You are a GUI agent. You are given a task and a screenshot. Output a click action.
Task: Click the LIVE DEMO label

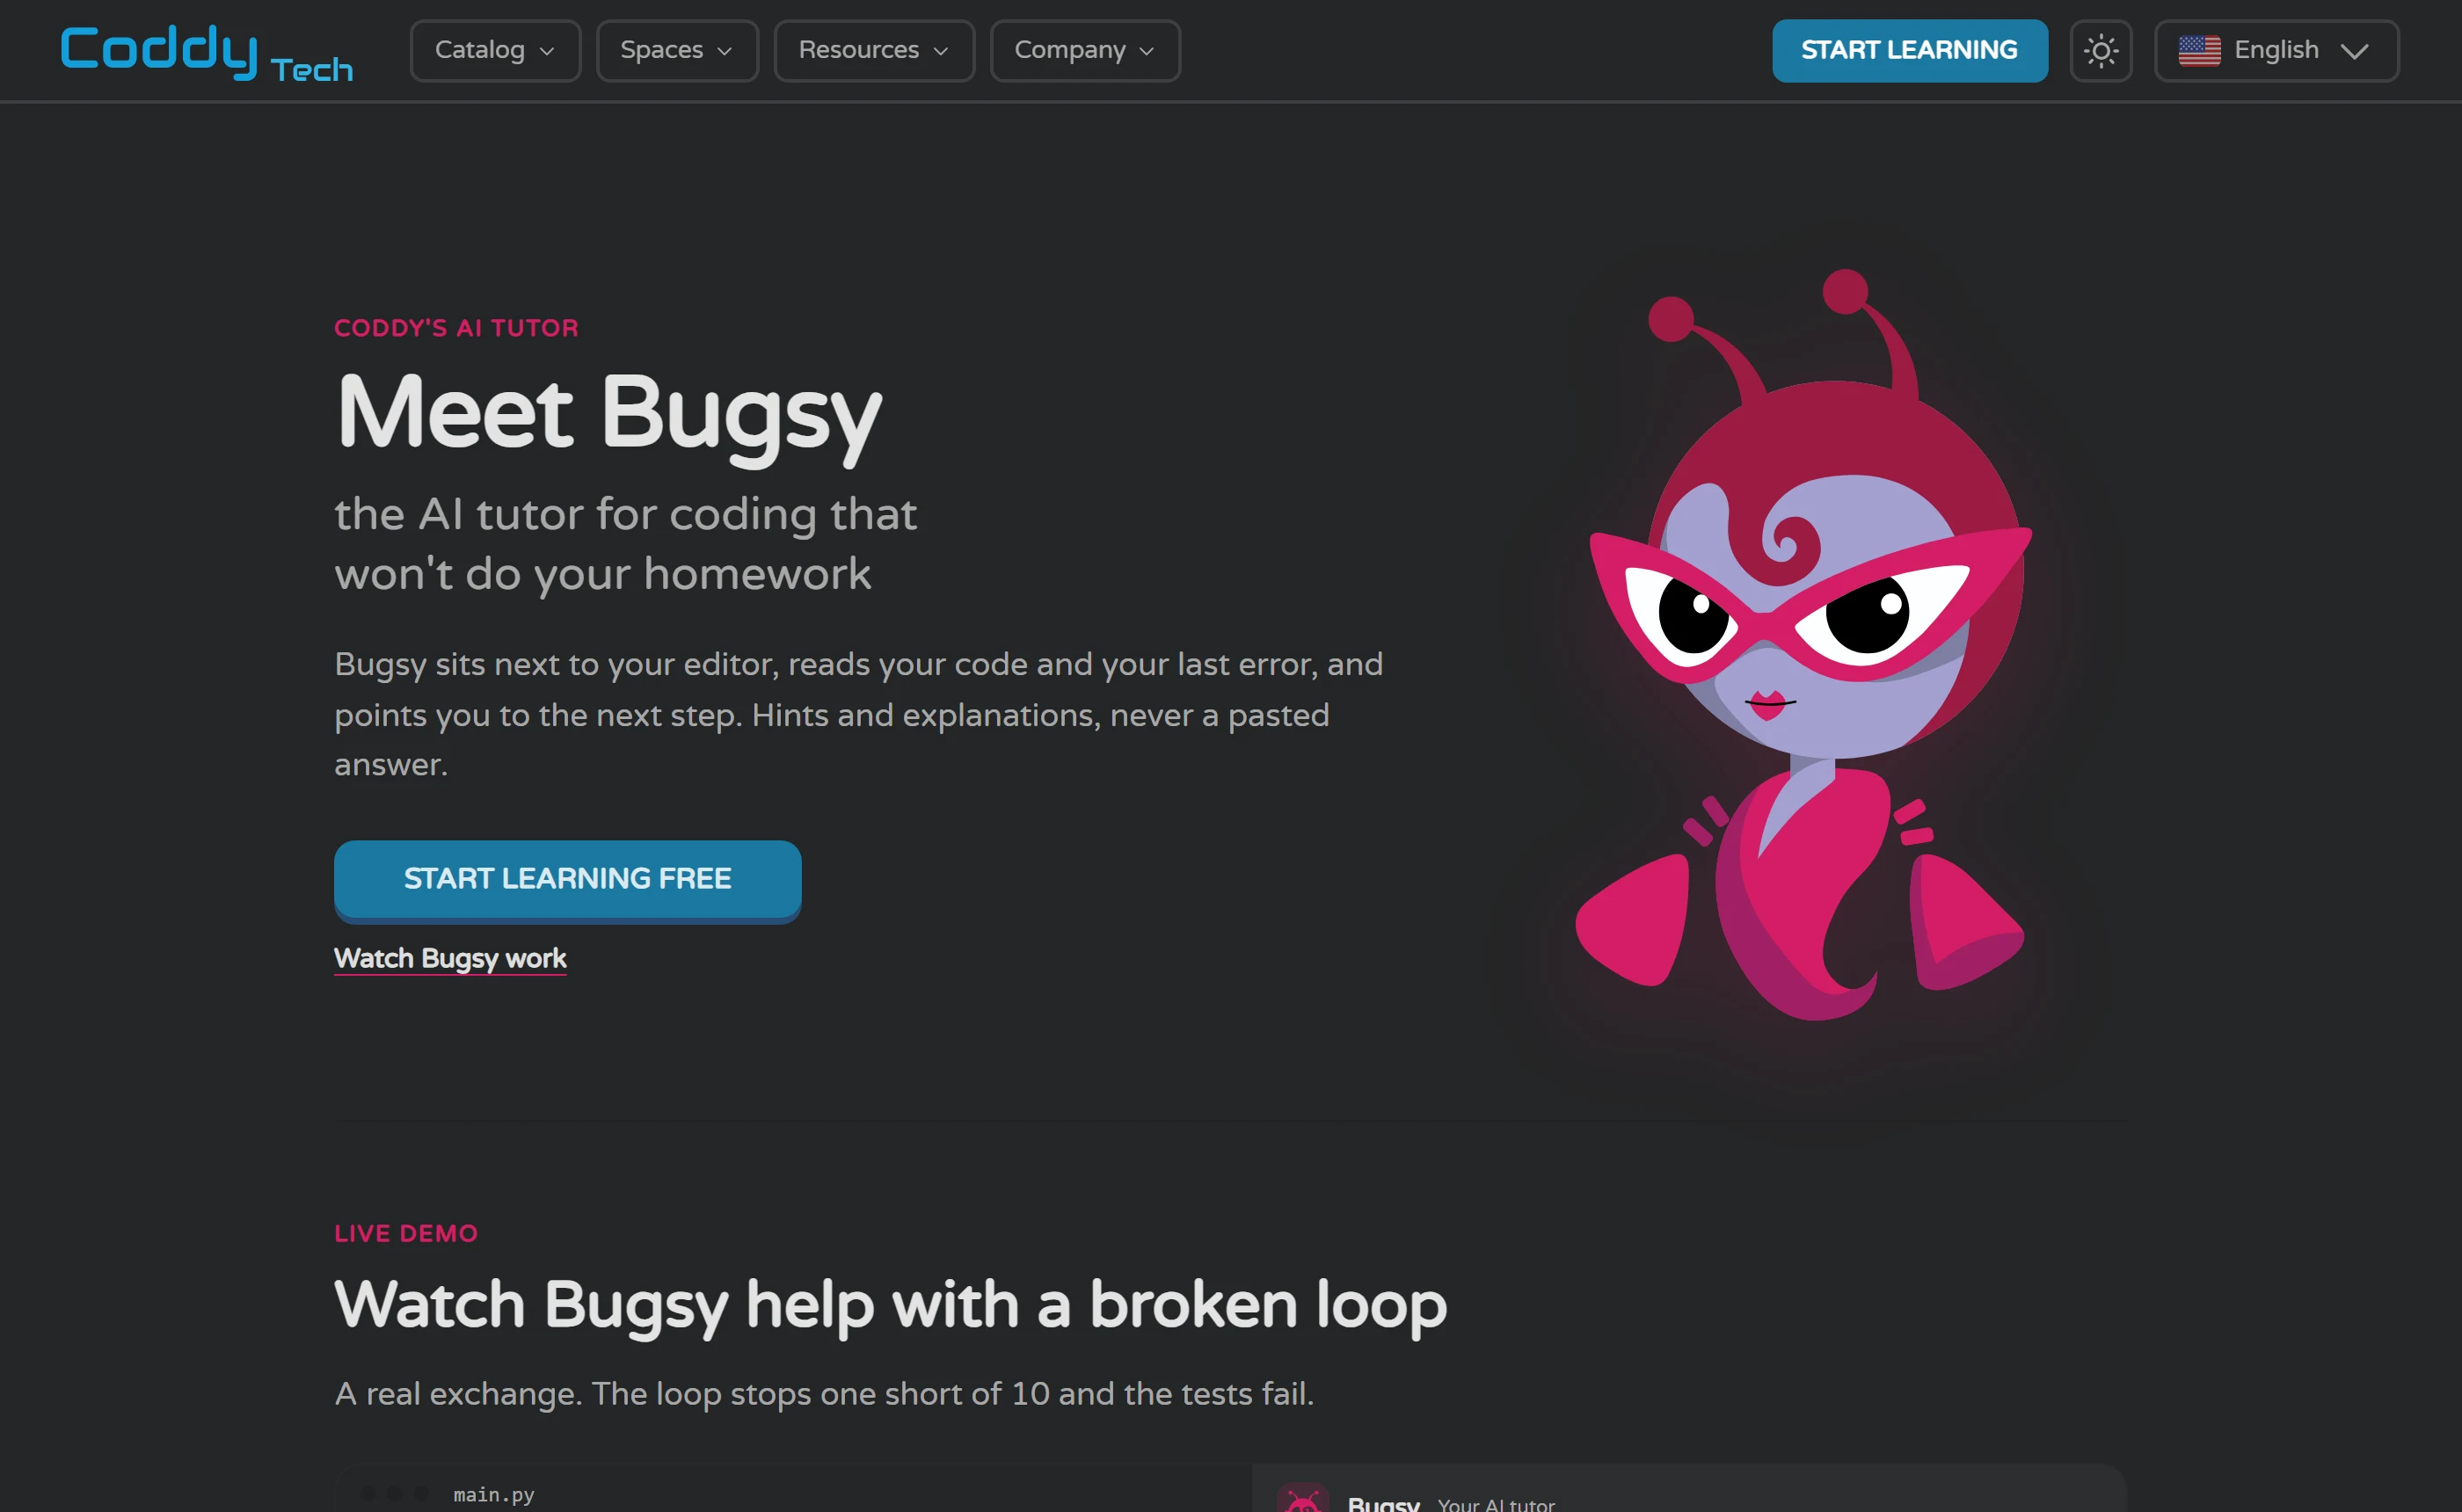pyautogui.click(x=406, y=1233)
